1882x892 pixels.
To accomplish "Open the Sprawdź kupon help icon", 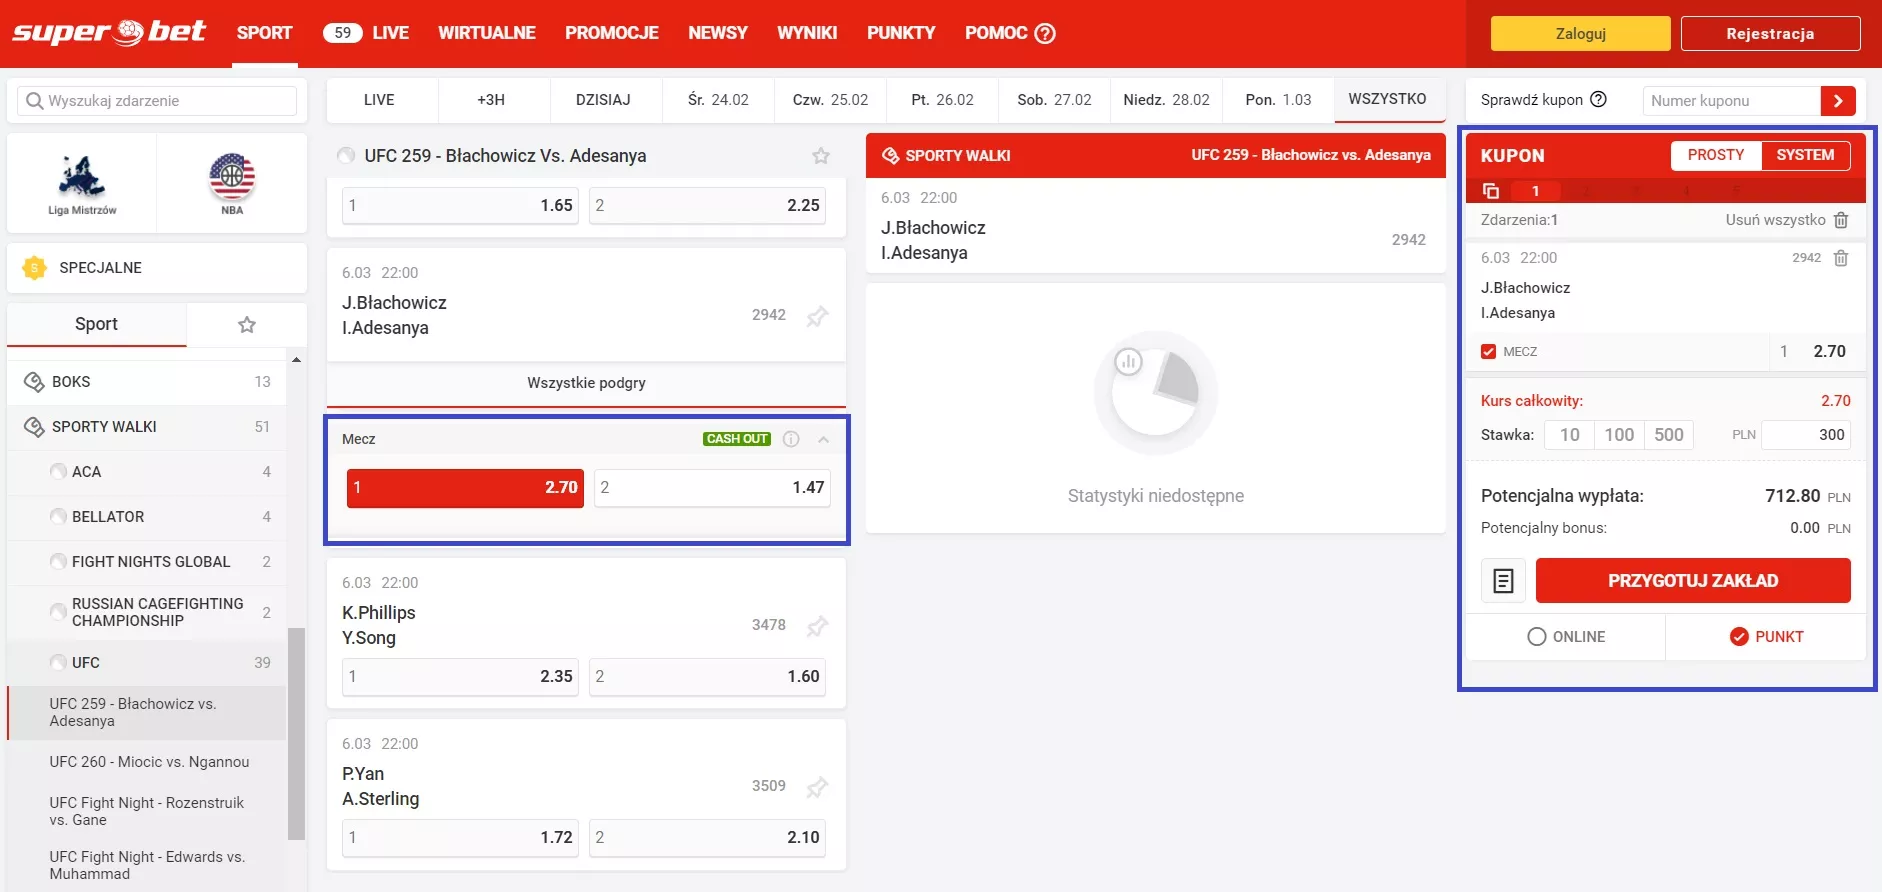I will point(1598,100).
